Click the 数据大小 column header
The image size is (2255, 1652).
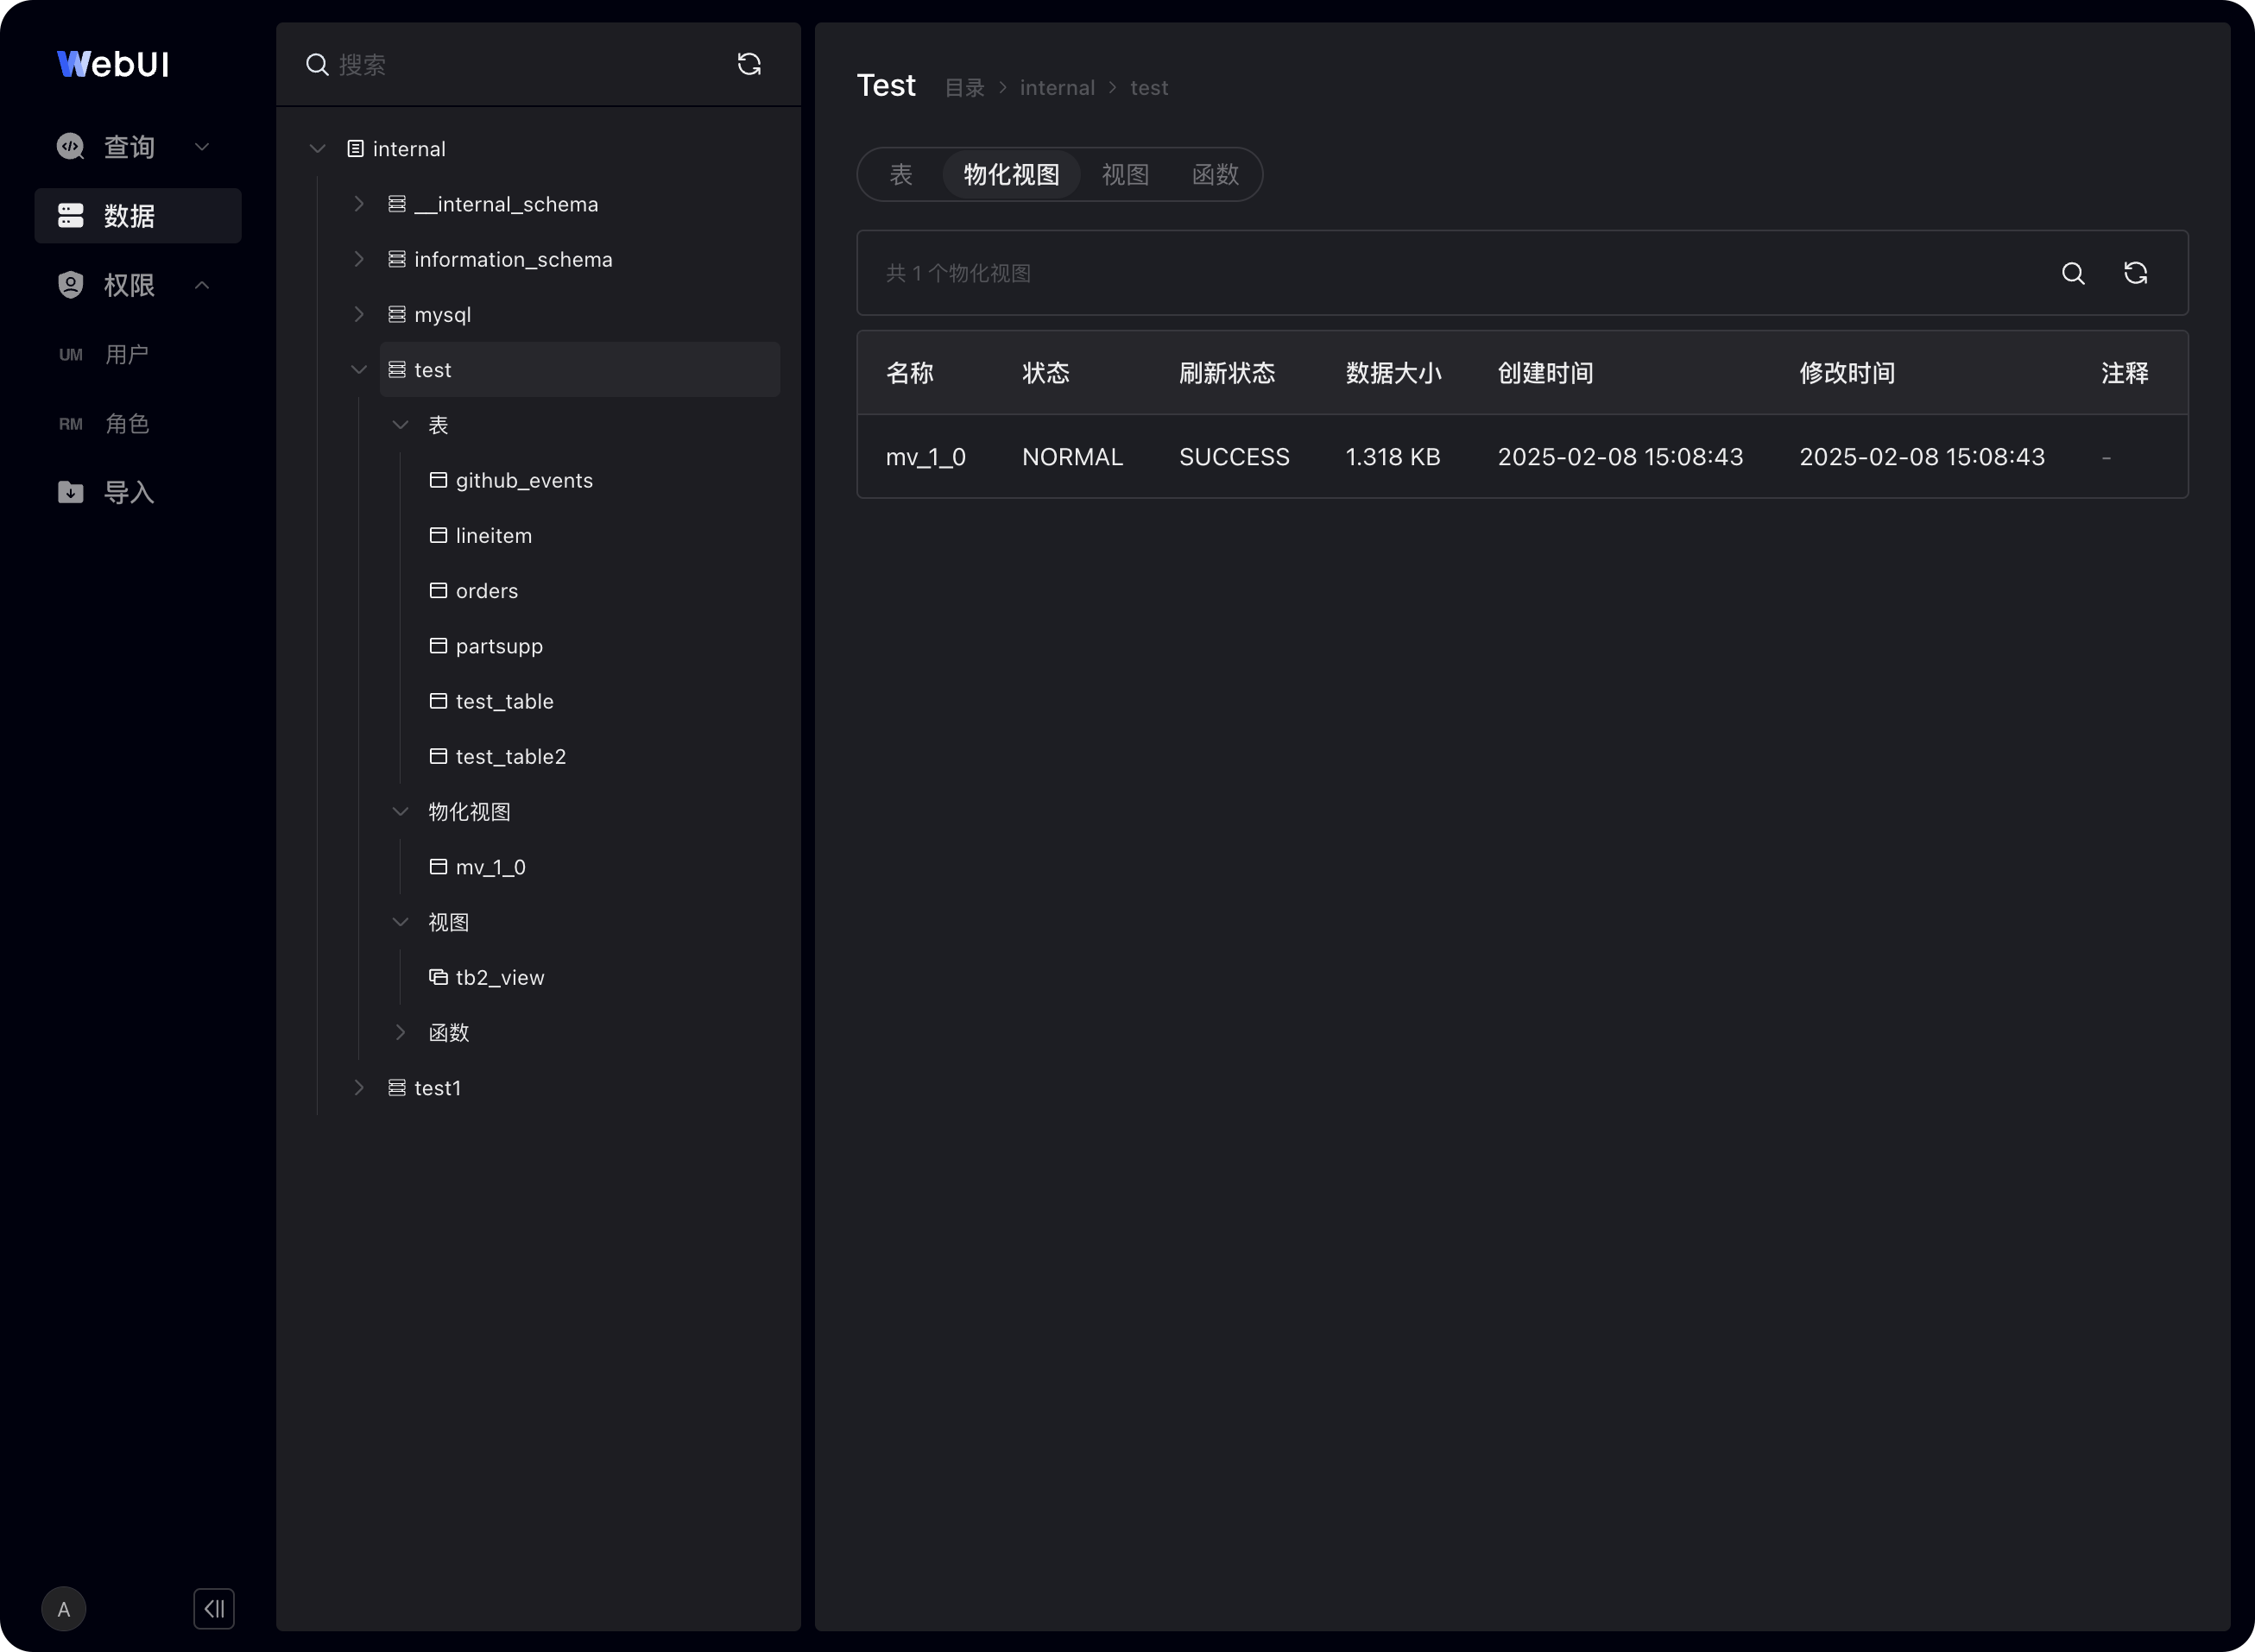[1393, 373]
